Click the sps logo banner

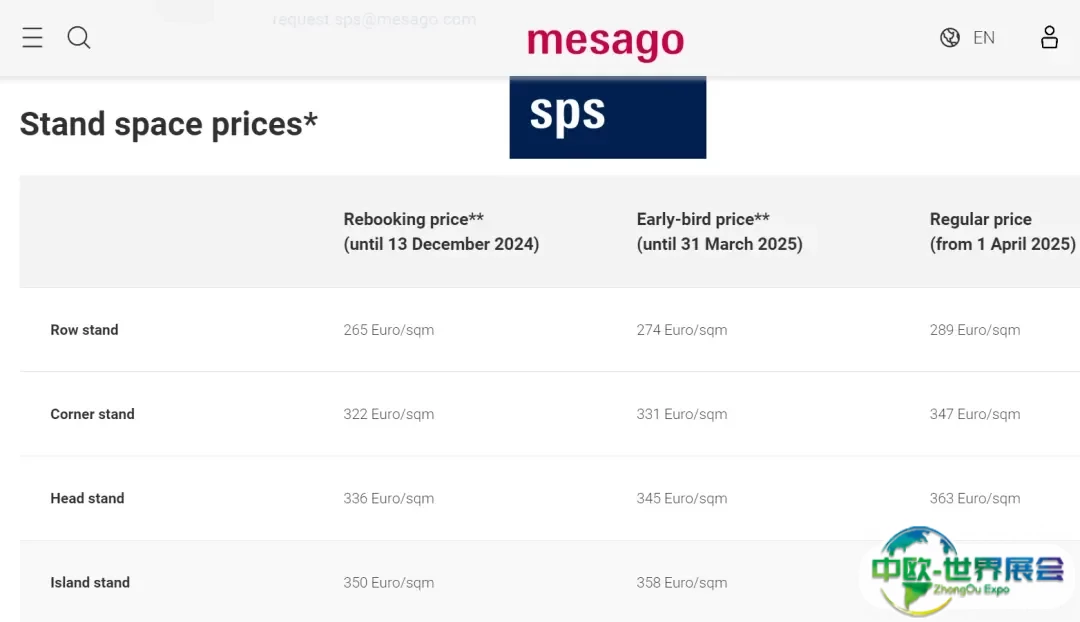pos(607,116)
